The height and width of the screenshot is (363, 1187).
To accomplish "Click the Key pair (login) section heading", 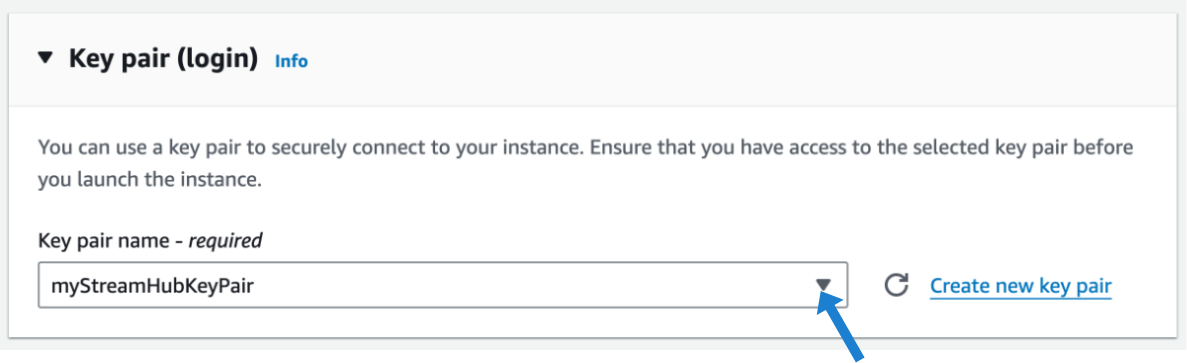I will 164,58.
